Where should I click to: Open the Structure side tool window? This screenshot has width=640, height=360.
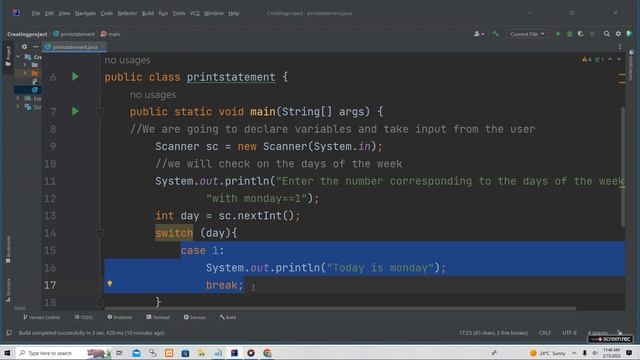pyautogui.click(x=8, y=290)
